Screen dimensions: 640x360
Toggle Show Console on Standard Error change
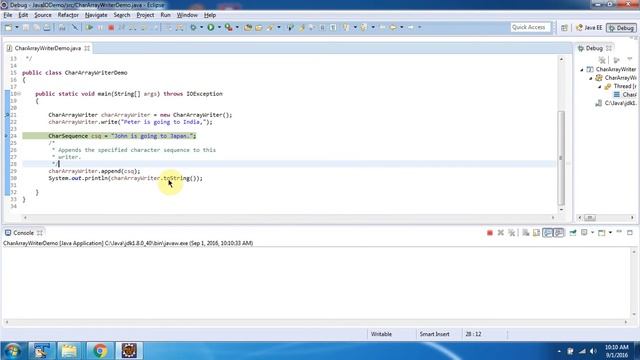[x=559, y=233]
